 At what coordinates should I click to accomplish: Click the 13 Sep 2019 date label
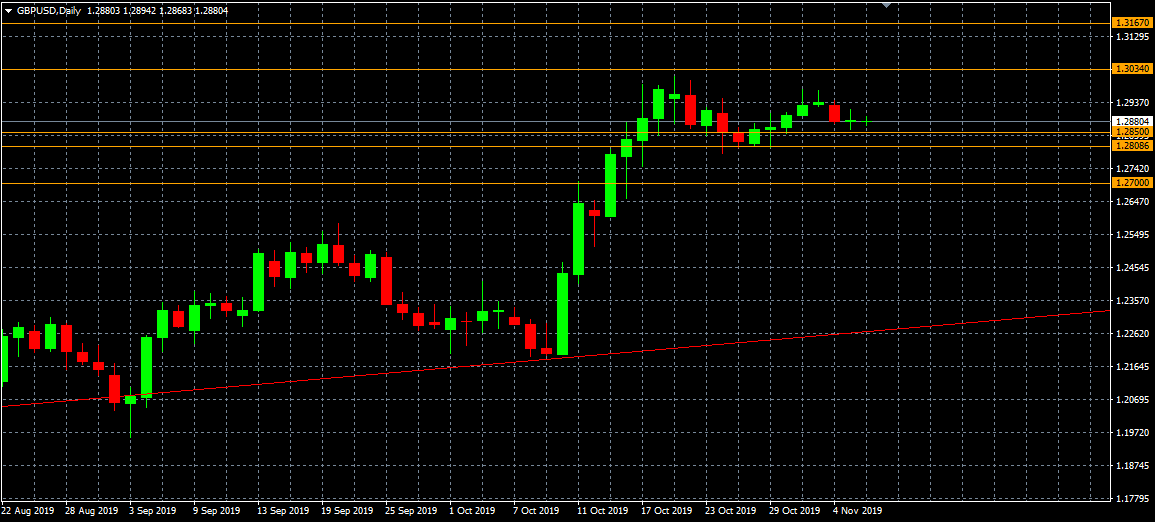coord(284,511)
